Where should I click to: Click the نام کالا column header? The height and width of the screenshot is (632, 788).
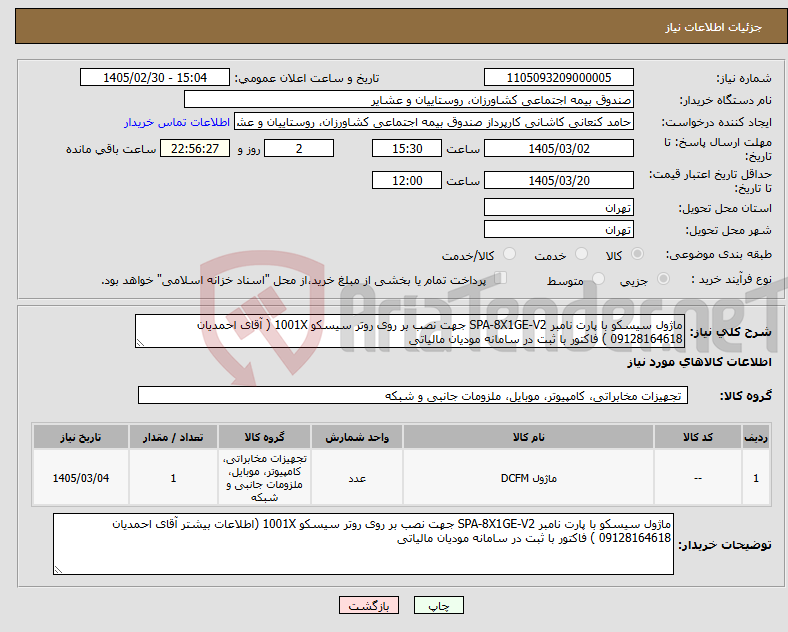coord(528,437)
